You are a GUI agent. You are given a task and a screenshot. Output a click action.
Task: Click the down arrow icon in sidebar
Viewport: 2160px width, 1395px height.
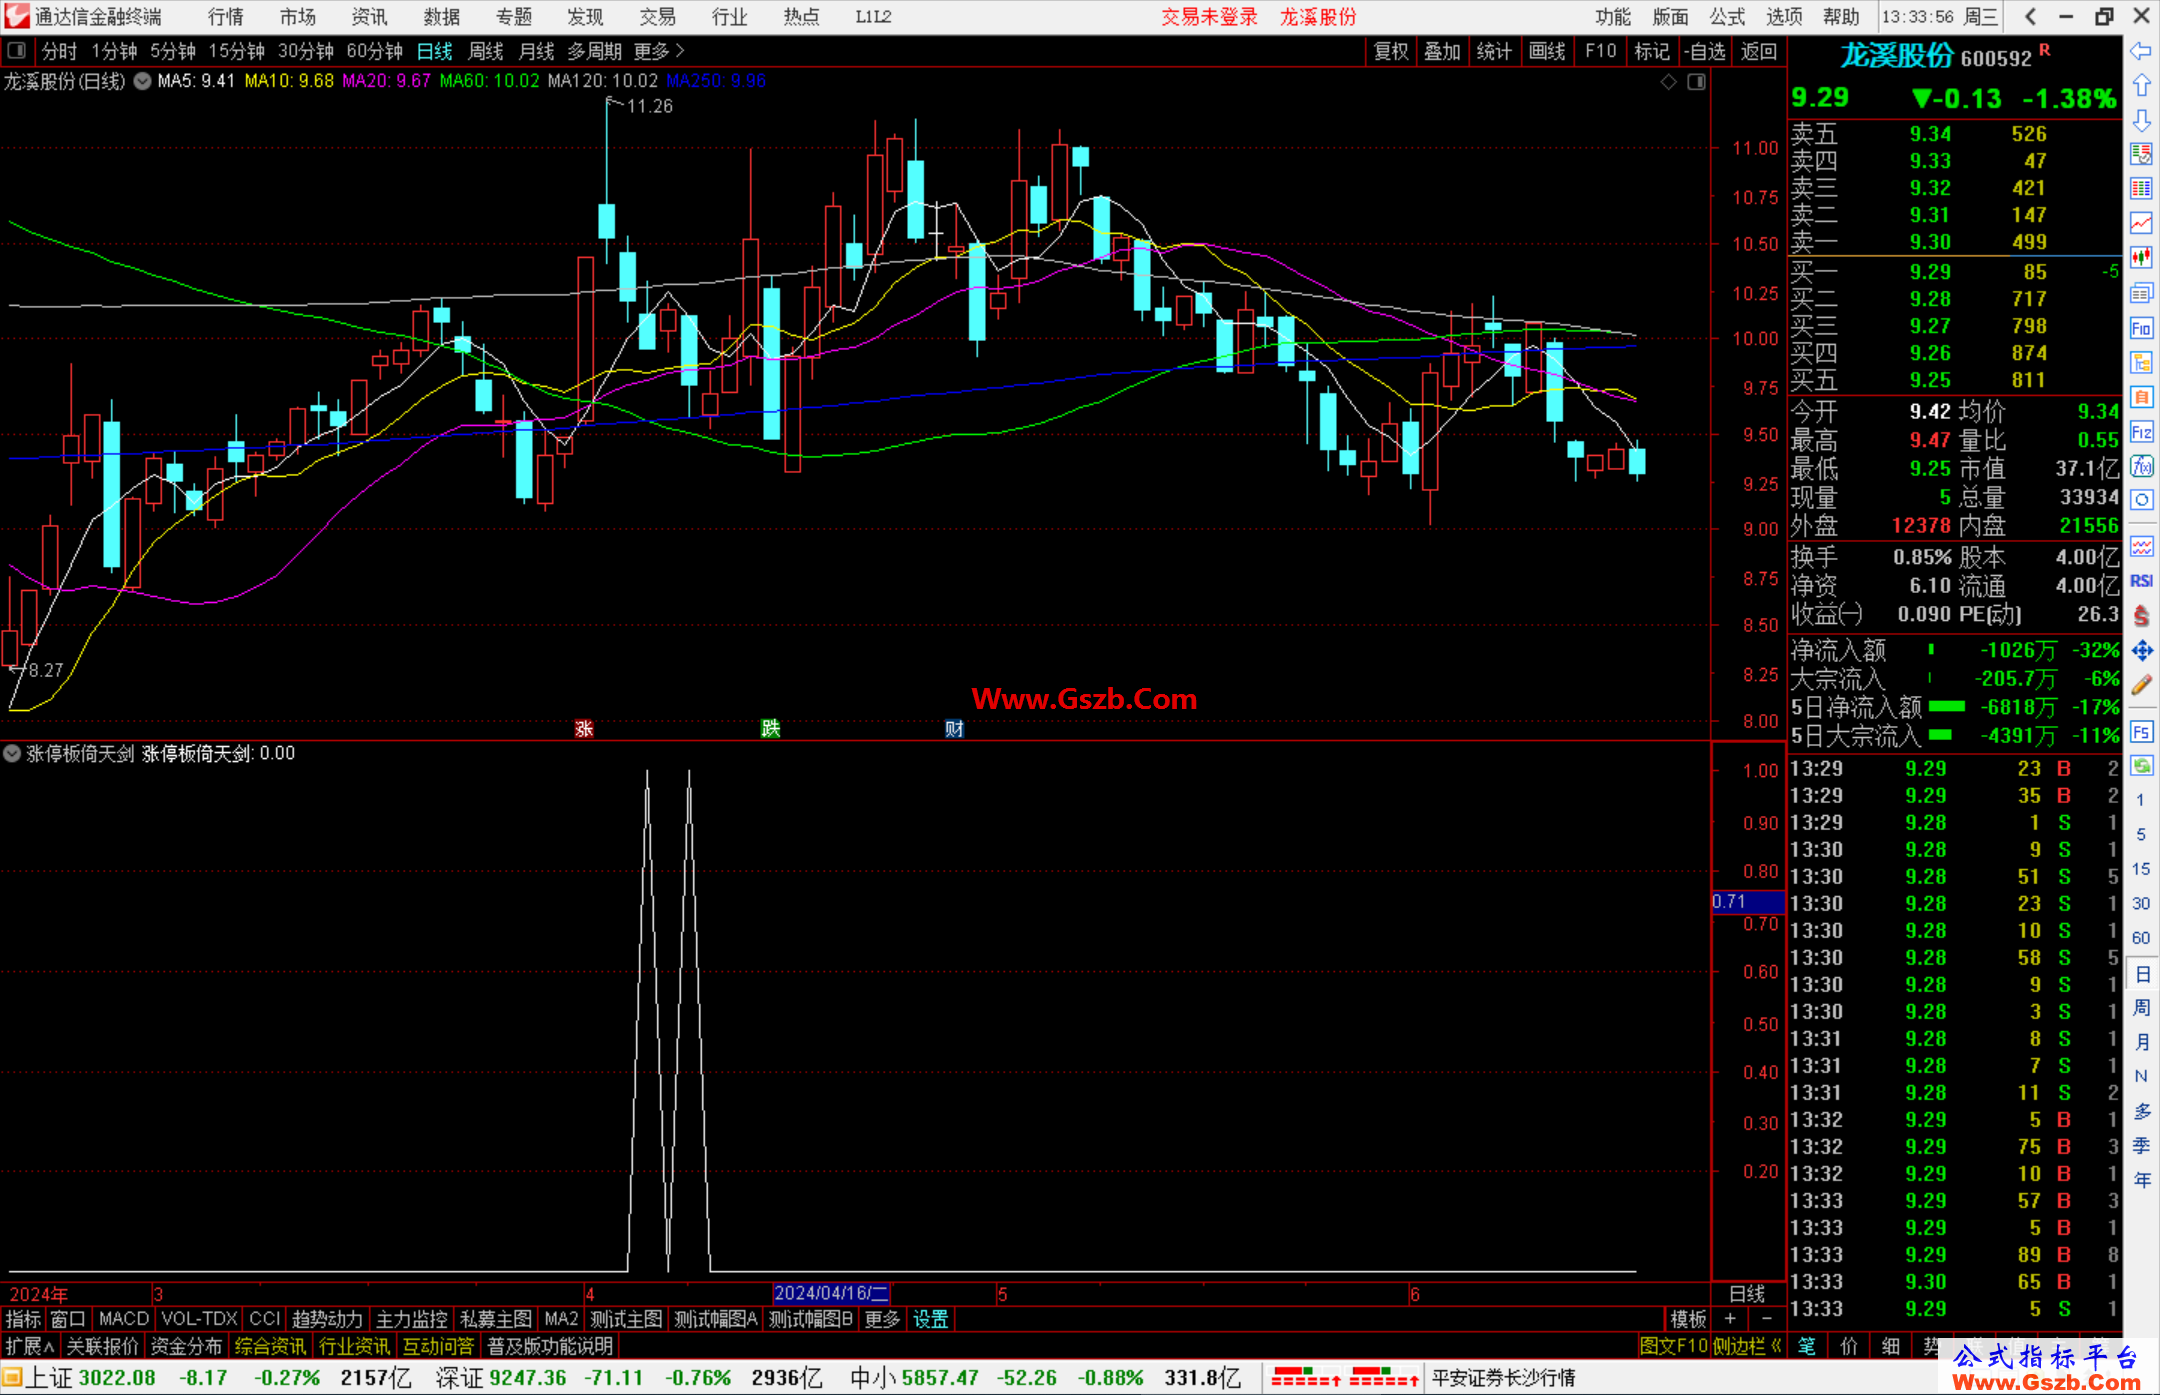[x=2141, y=120]
